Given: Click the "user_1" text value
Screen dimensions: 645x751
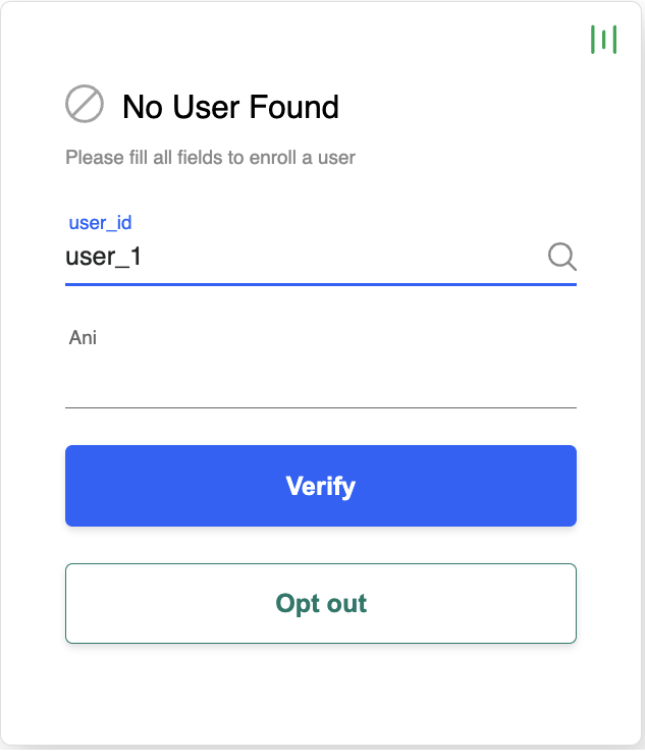Looking at the screenshot, I should click(103, 257).
